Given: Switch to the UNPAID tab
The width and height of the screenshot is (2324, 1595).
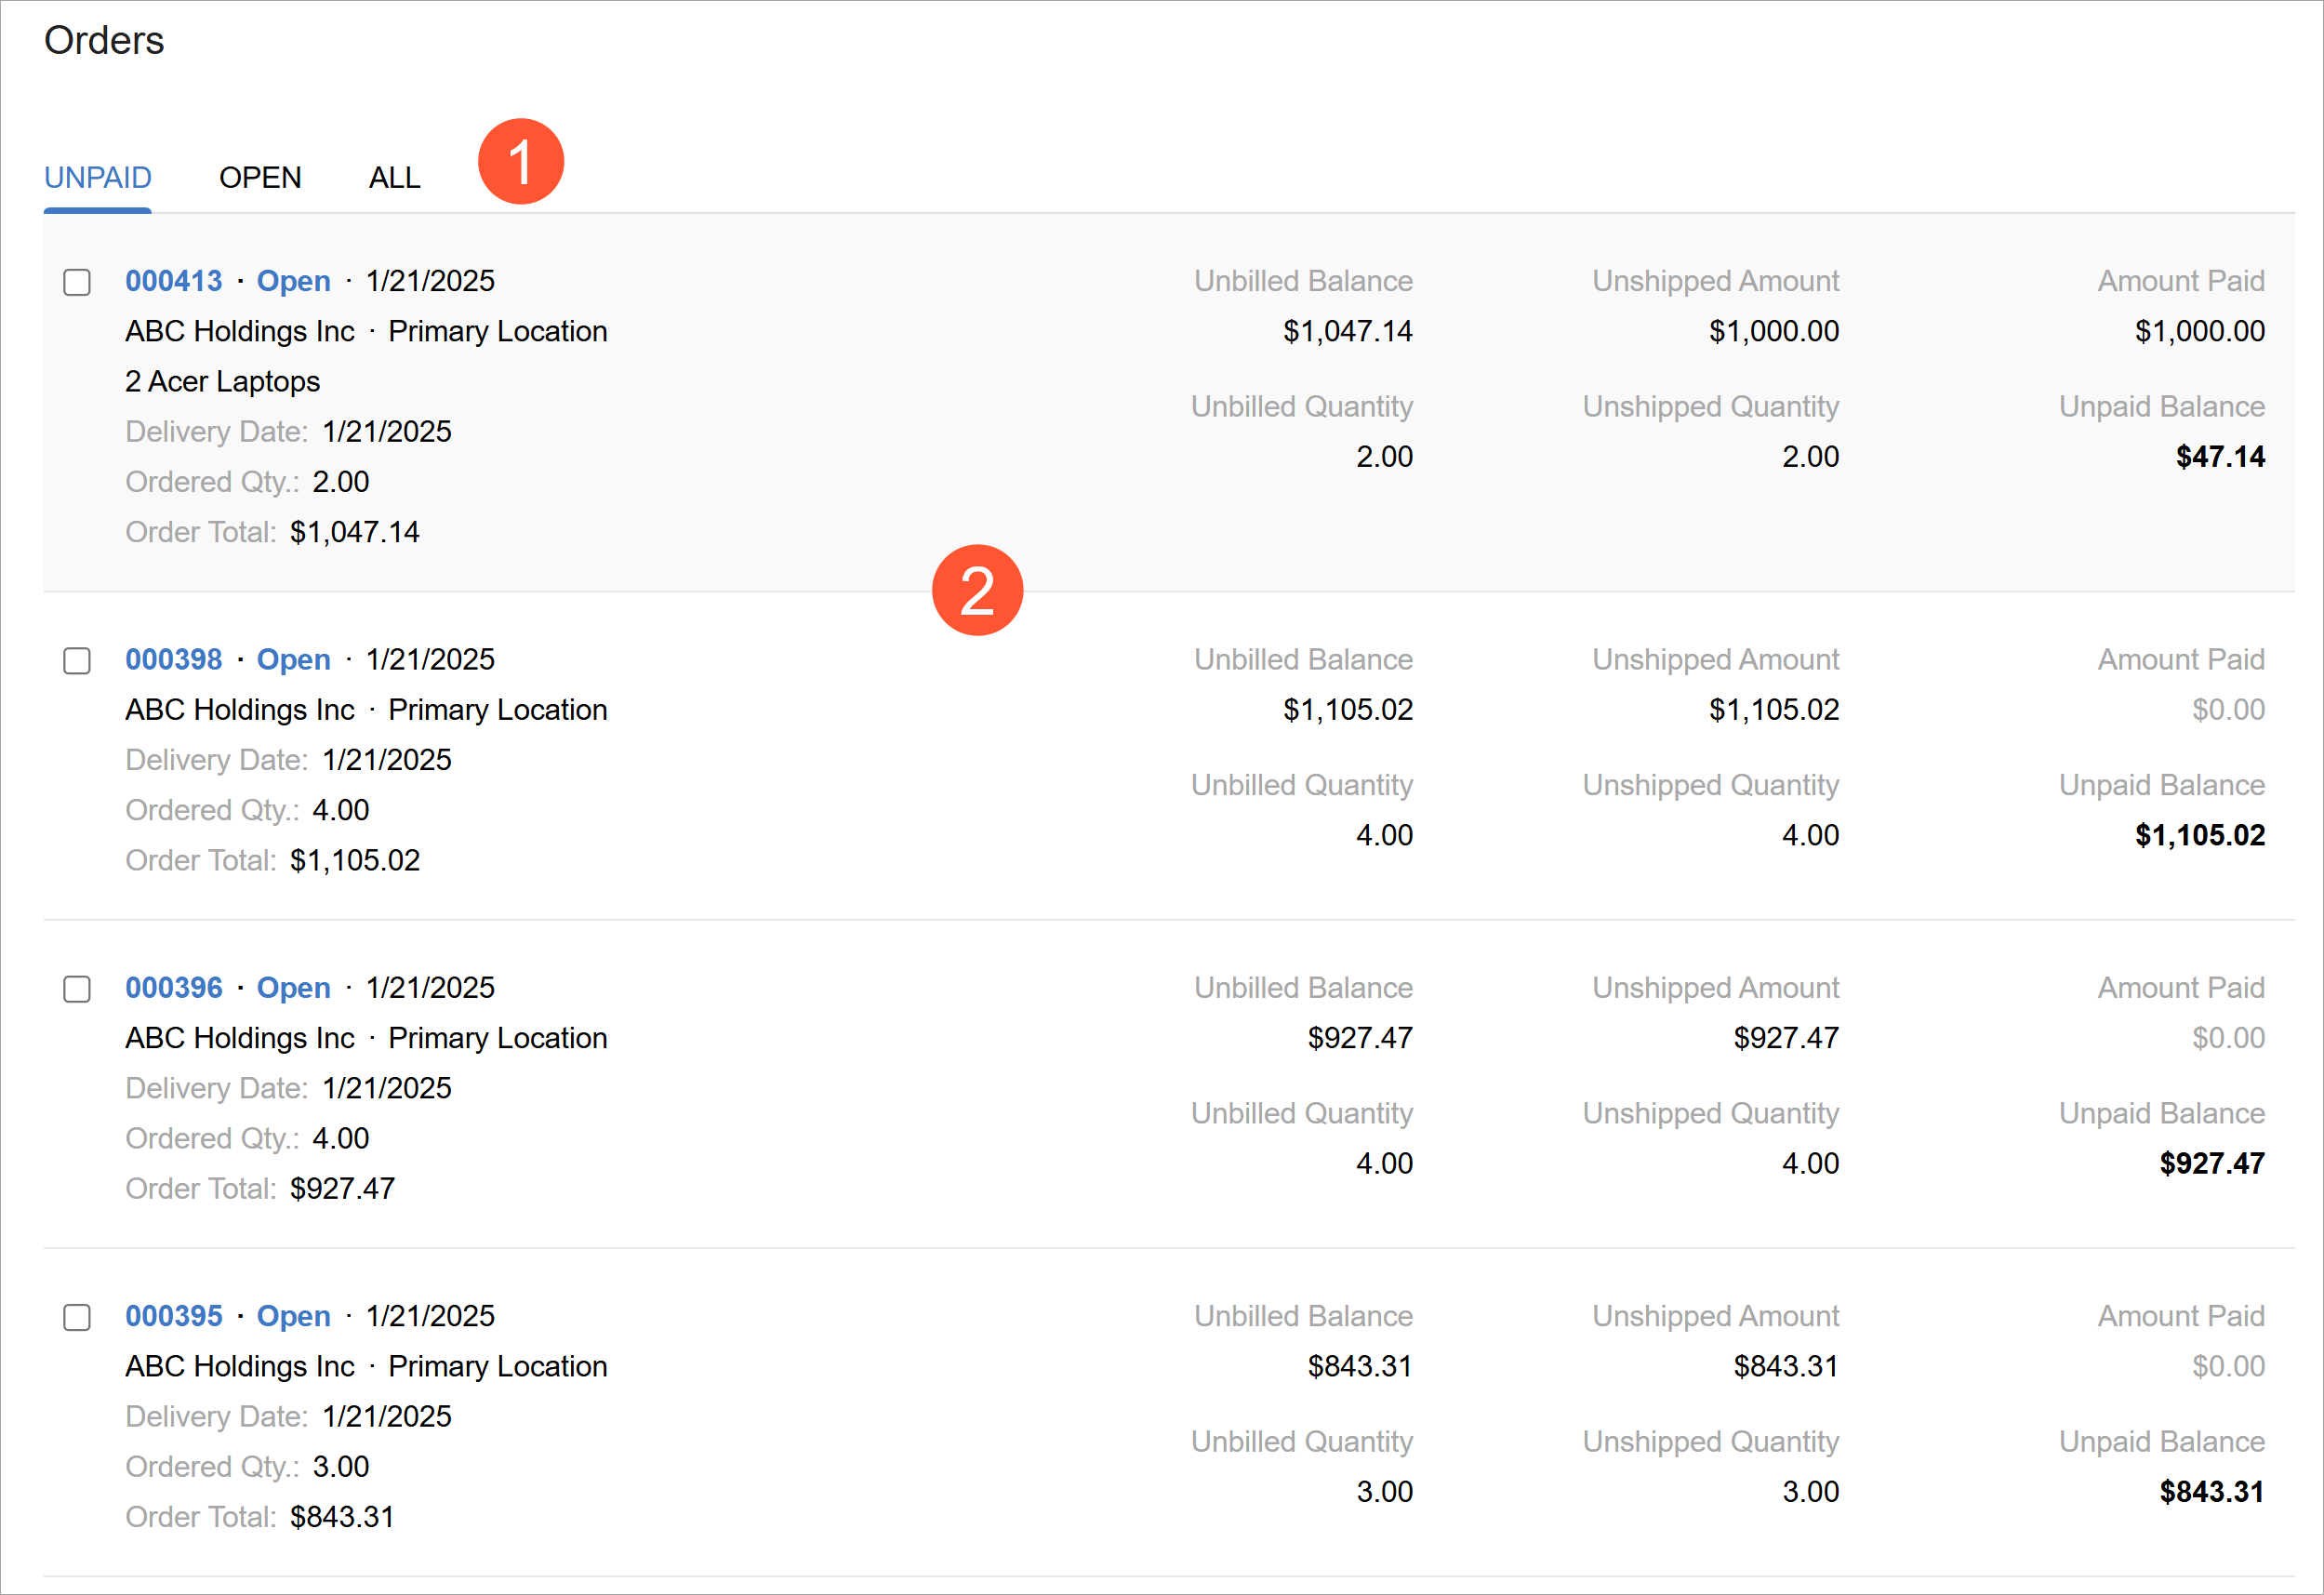Looking at the screenshot, I should click(x=98, y=178).
